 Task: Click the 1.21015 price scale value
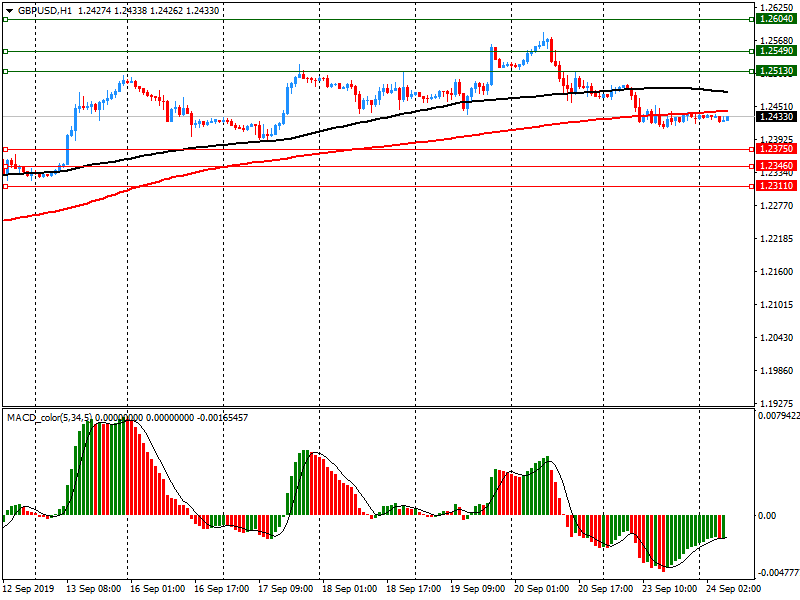(x=777, y=305)
